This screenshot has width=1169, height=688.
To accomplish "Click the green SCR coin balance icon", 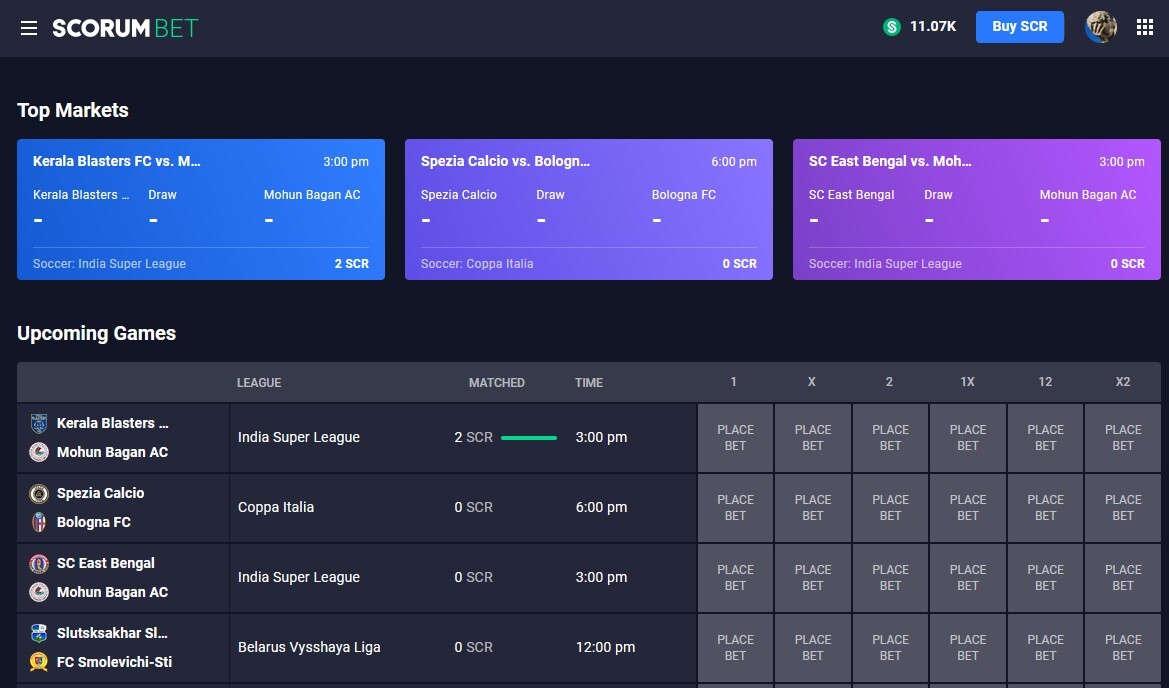I will (x=892, y=27).
